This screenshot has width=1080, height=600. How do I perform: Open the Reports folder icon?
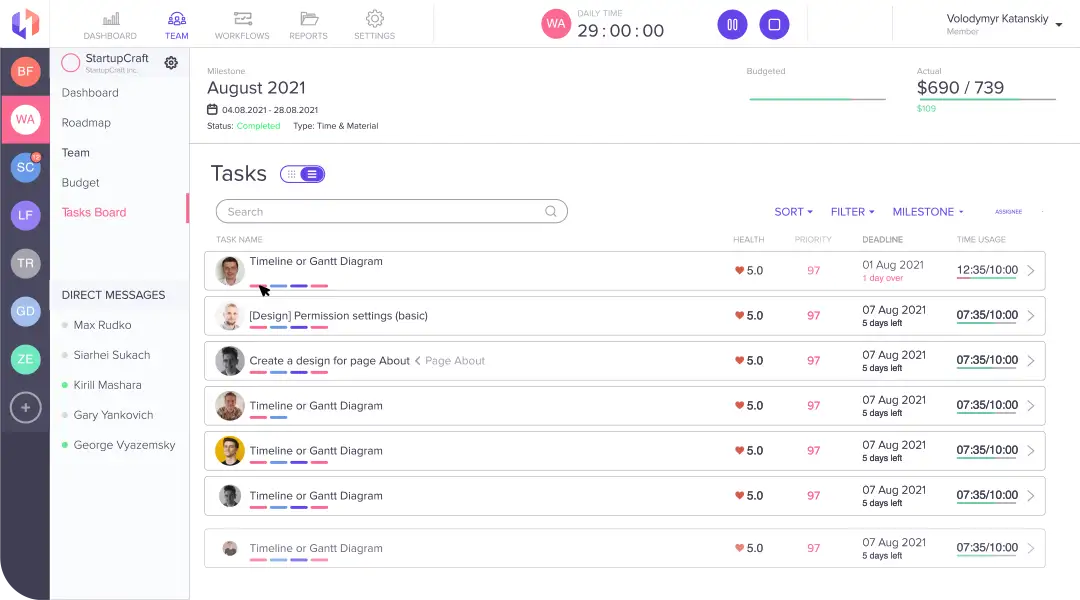[308, 19]
